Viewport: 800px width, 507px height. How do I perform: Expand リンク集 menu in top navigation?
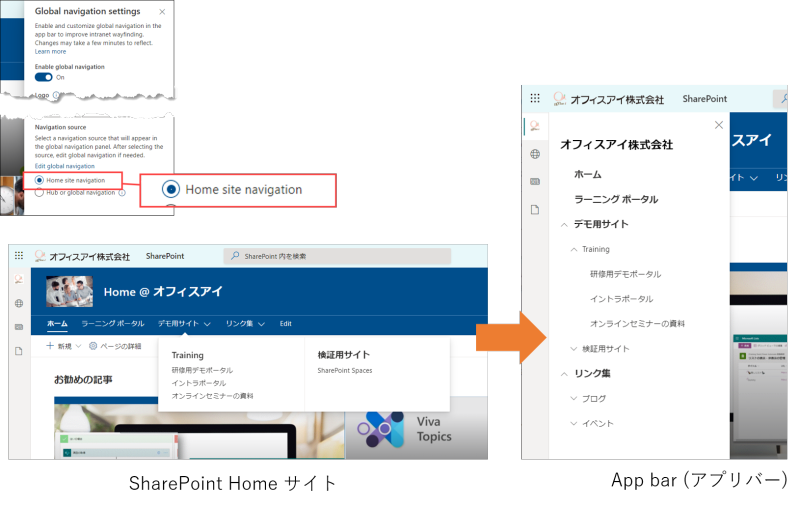245,323
